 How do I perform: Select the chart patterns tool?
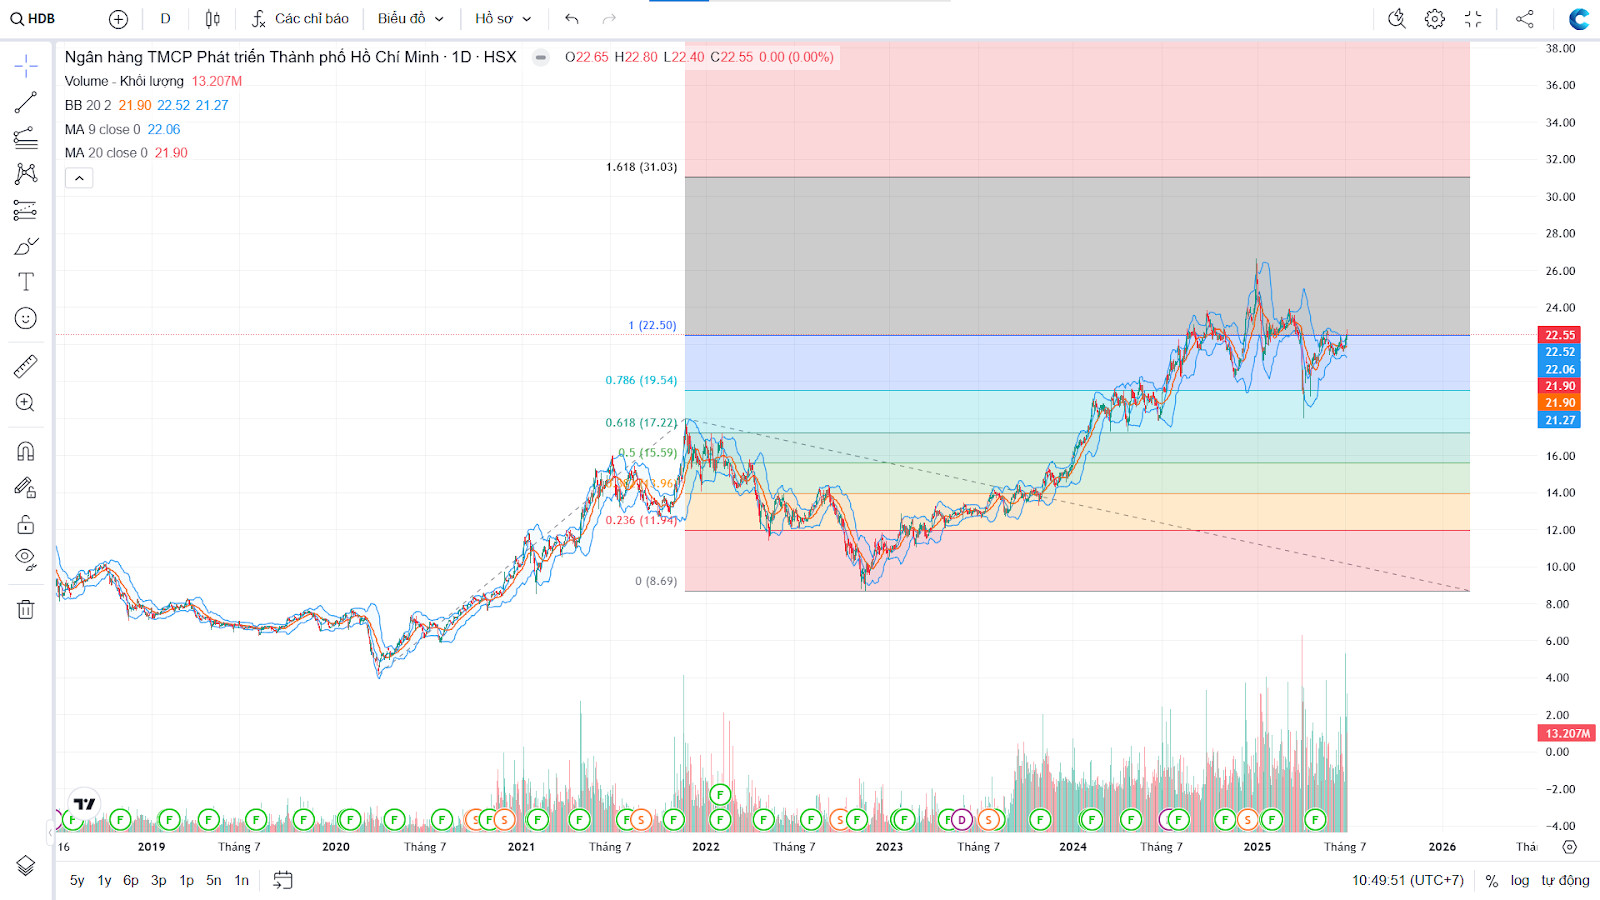pos(26,174)
